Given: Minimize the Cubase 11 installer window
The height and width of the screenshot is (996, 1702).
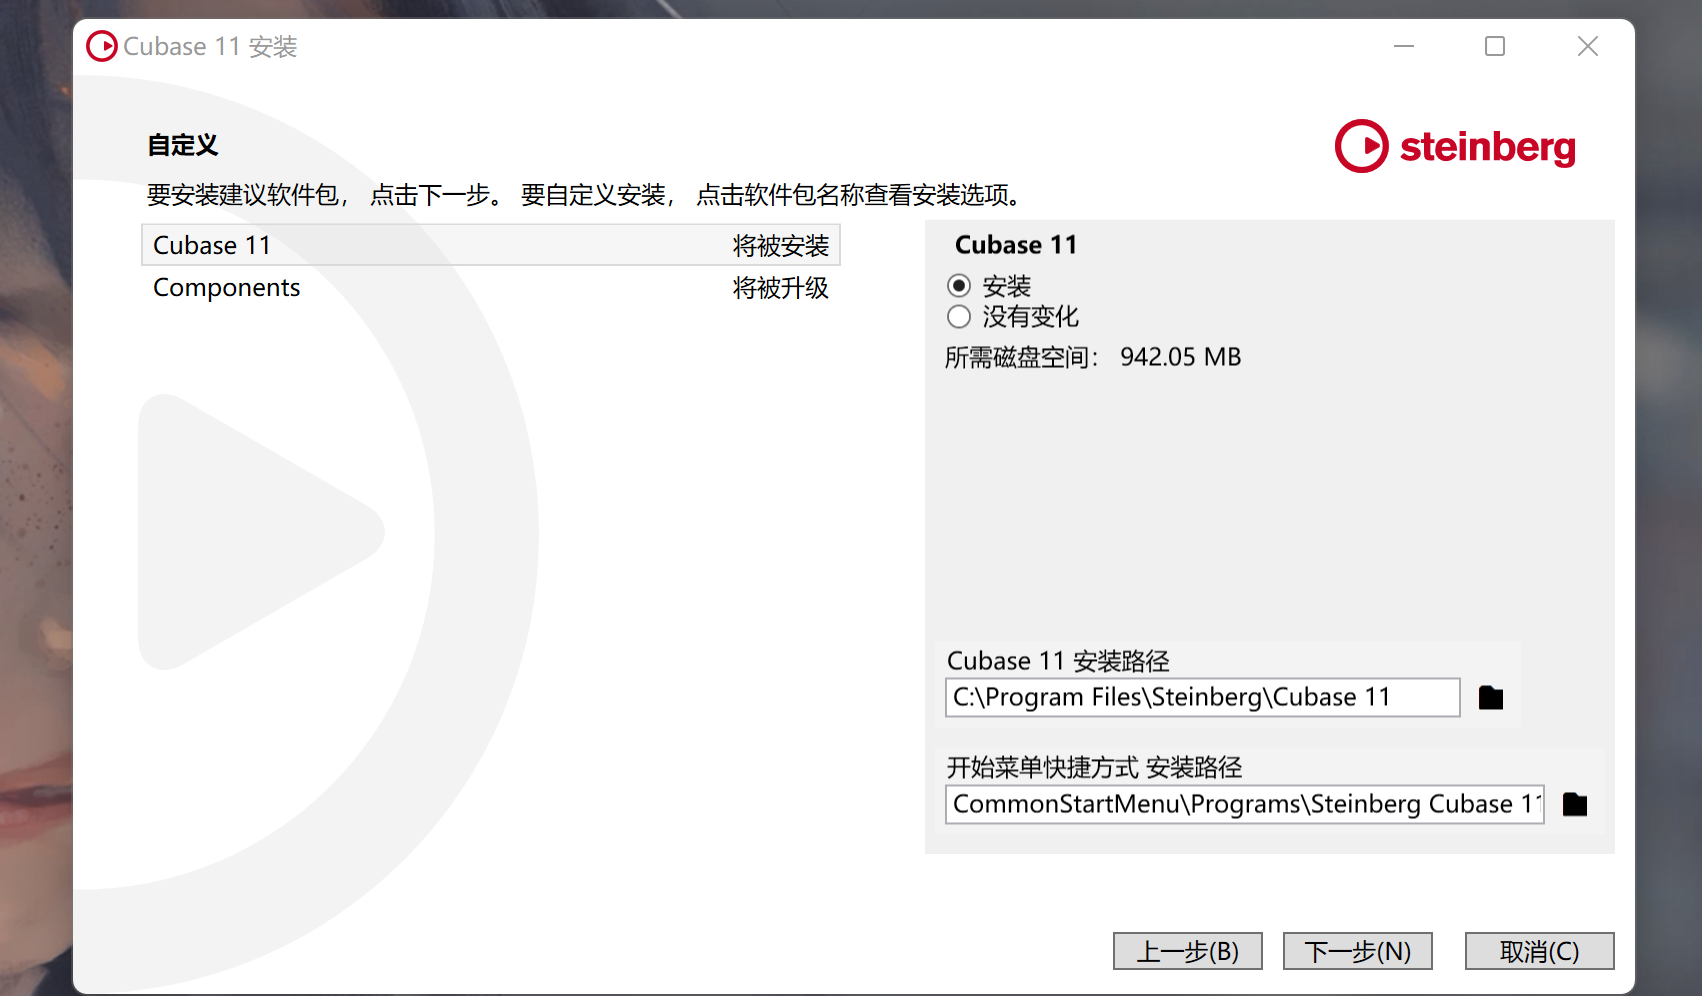Looking at the screenshot, I should pos(1404,46).
